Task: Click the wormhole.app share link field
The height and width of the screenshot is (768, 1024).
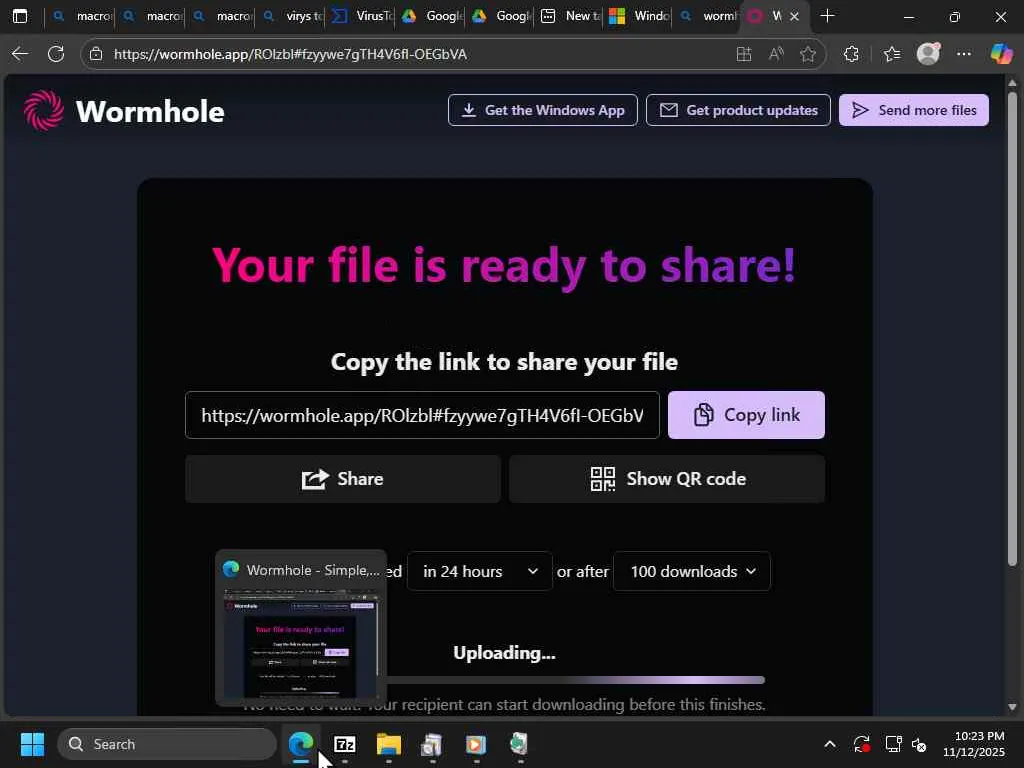Action: (422, 415)
